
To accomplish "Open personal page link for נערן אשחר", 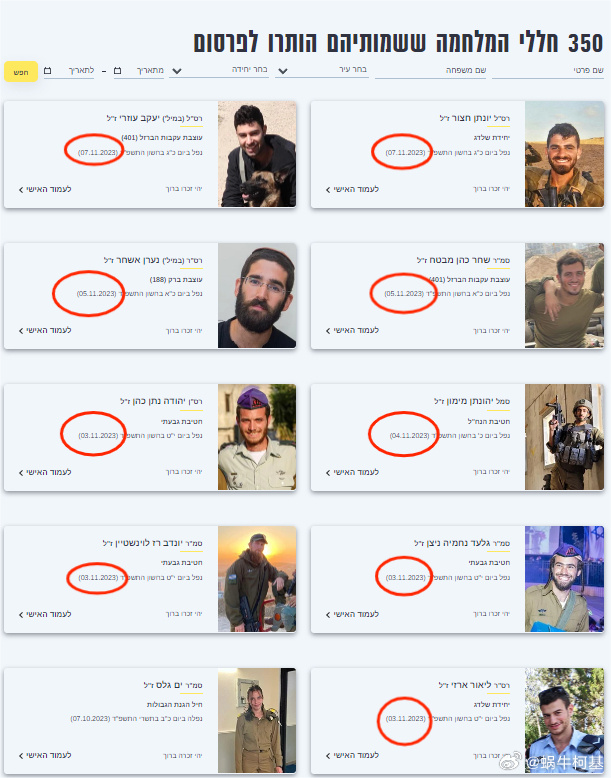I will [45, 330].
